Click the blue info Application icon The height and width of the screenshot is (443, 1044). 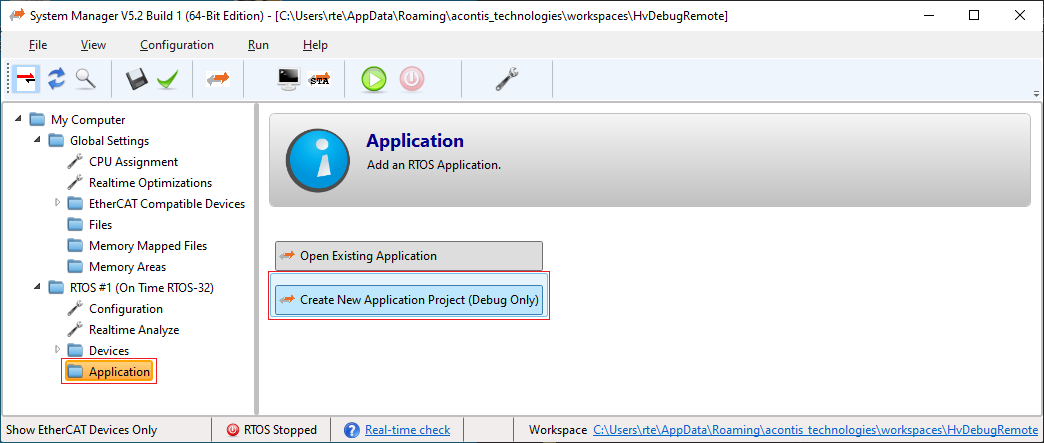pyautogui.click(x=318, y=160)
